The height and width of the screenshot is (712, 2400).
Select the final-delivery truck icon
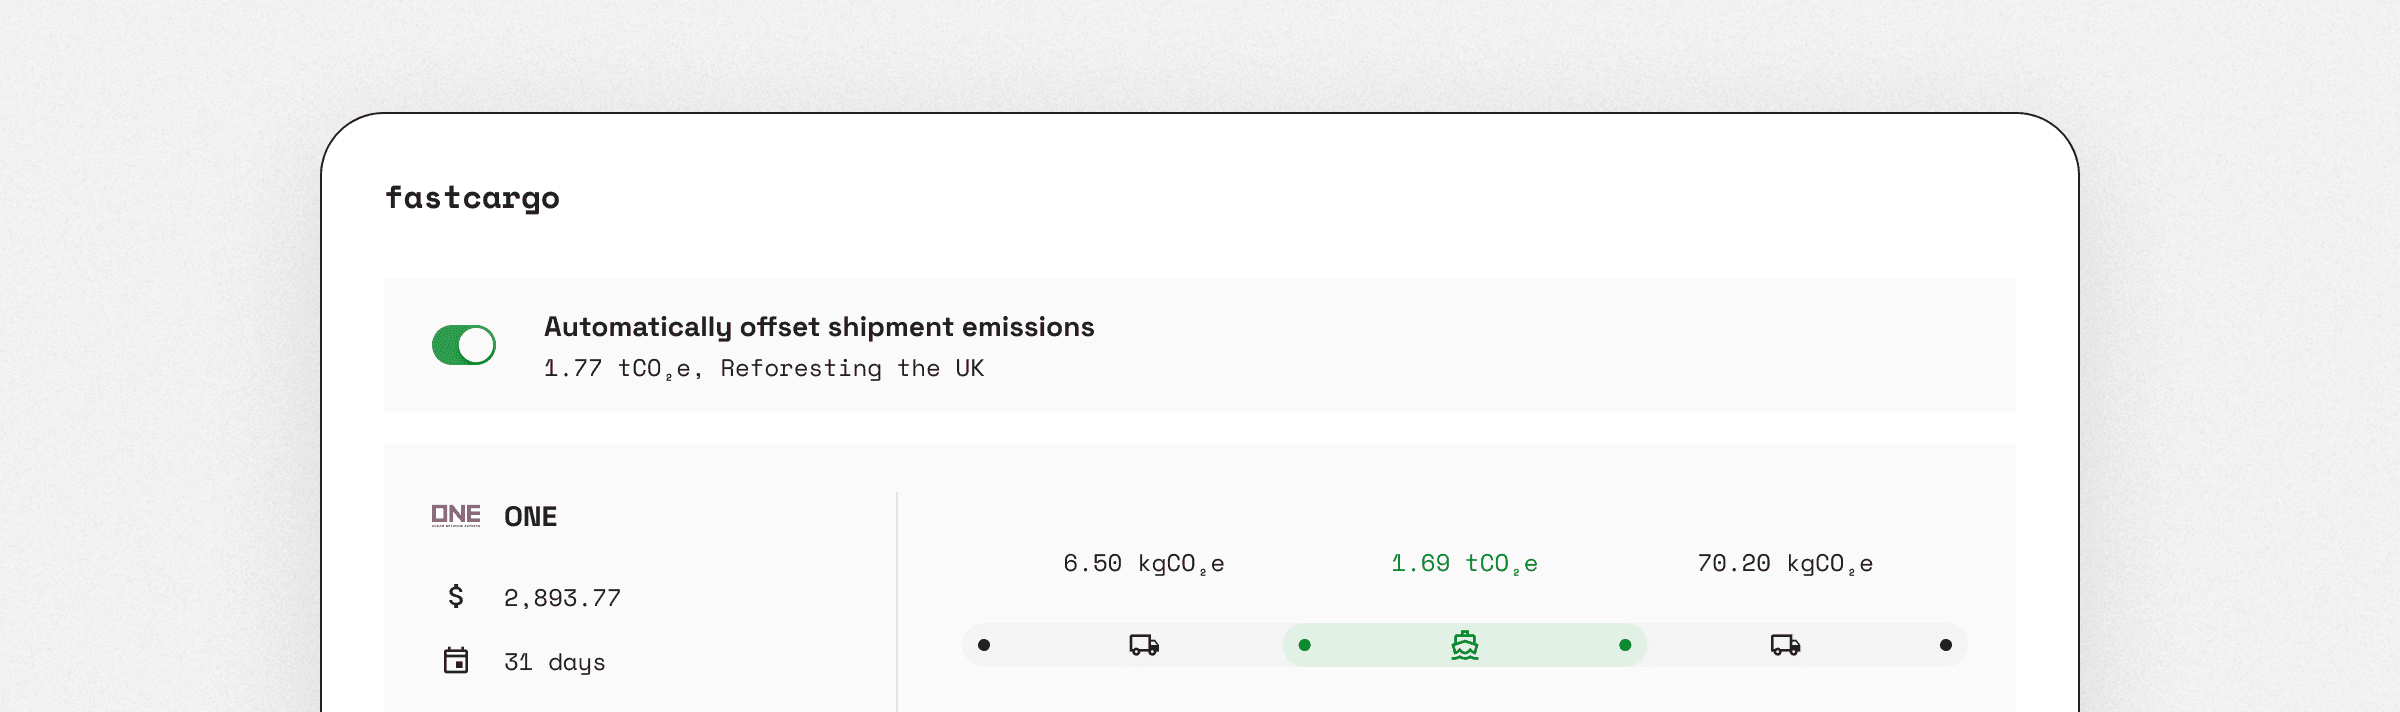tap(1784, 645)
